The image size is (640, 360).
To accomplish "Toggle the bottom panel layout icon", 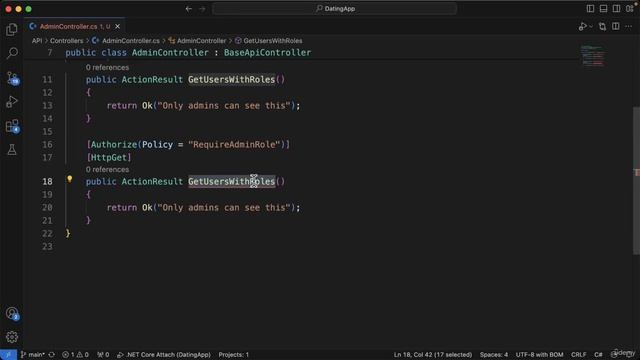I will pos(603,9).
